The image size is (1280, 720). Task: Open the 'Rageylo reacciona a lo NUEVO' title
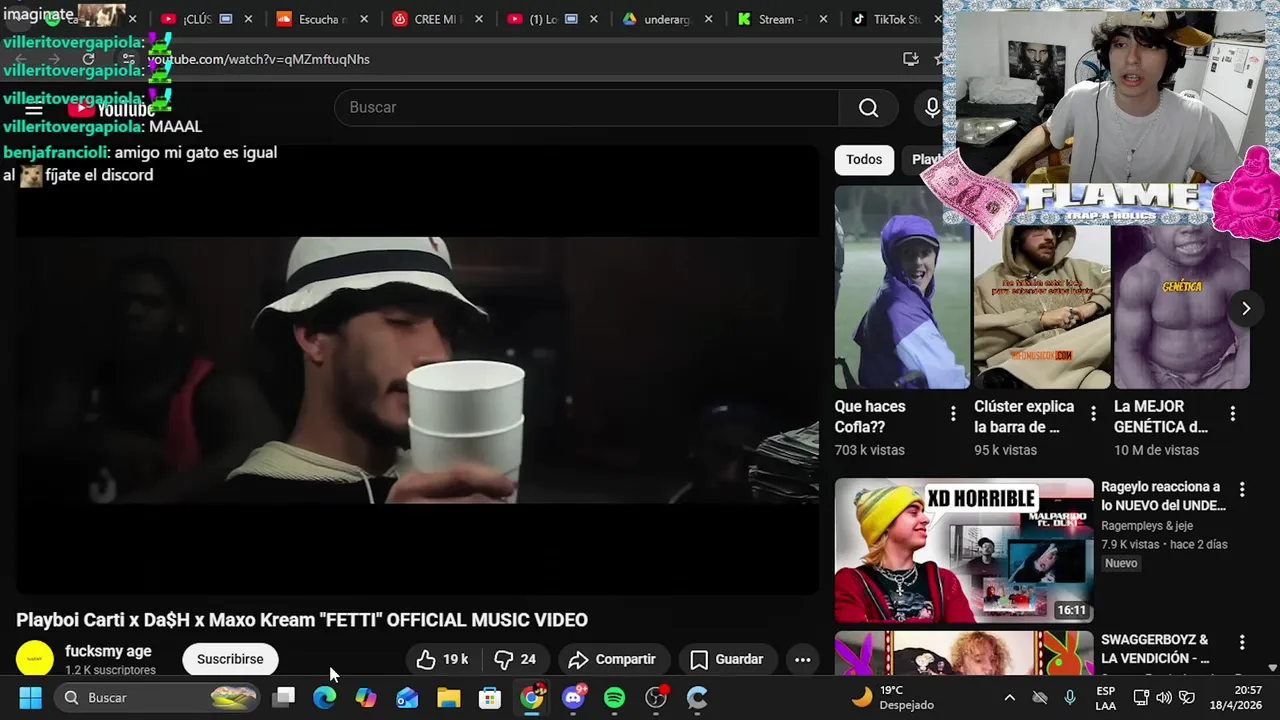[x=1163, y=496]
